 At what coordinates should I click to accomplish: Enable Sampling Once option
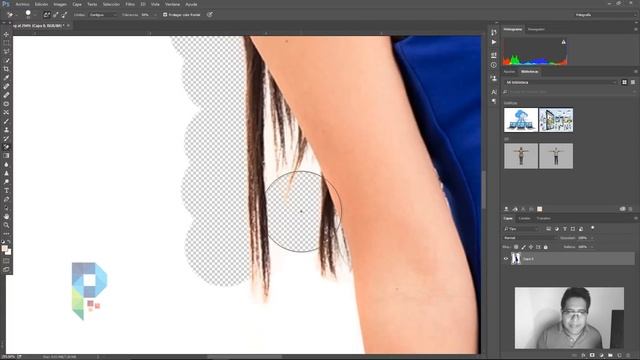(56, 15)
